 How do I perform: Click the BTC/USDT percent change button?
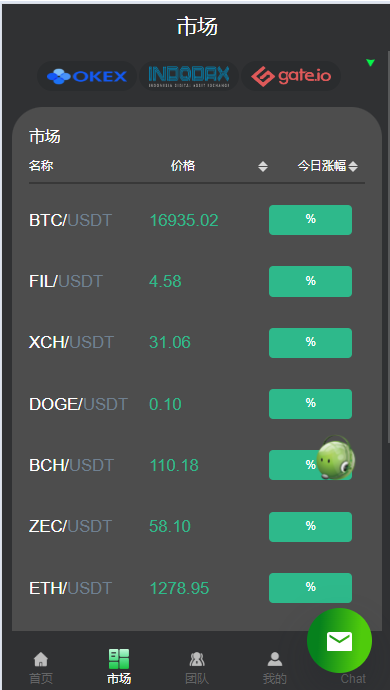pos(310,220)
